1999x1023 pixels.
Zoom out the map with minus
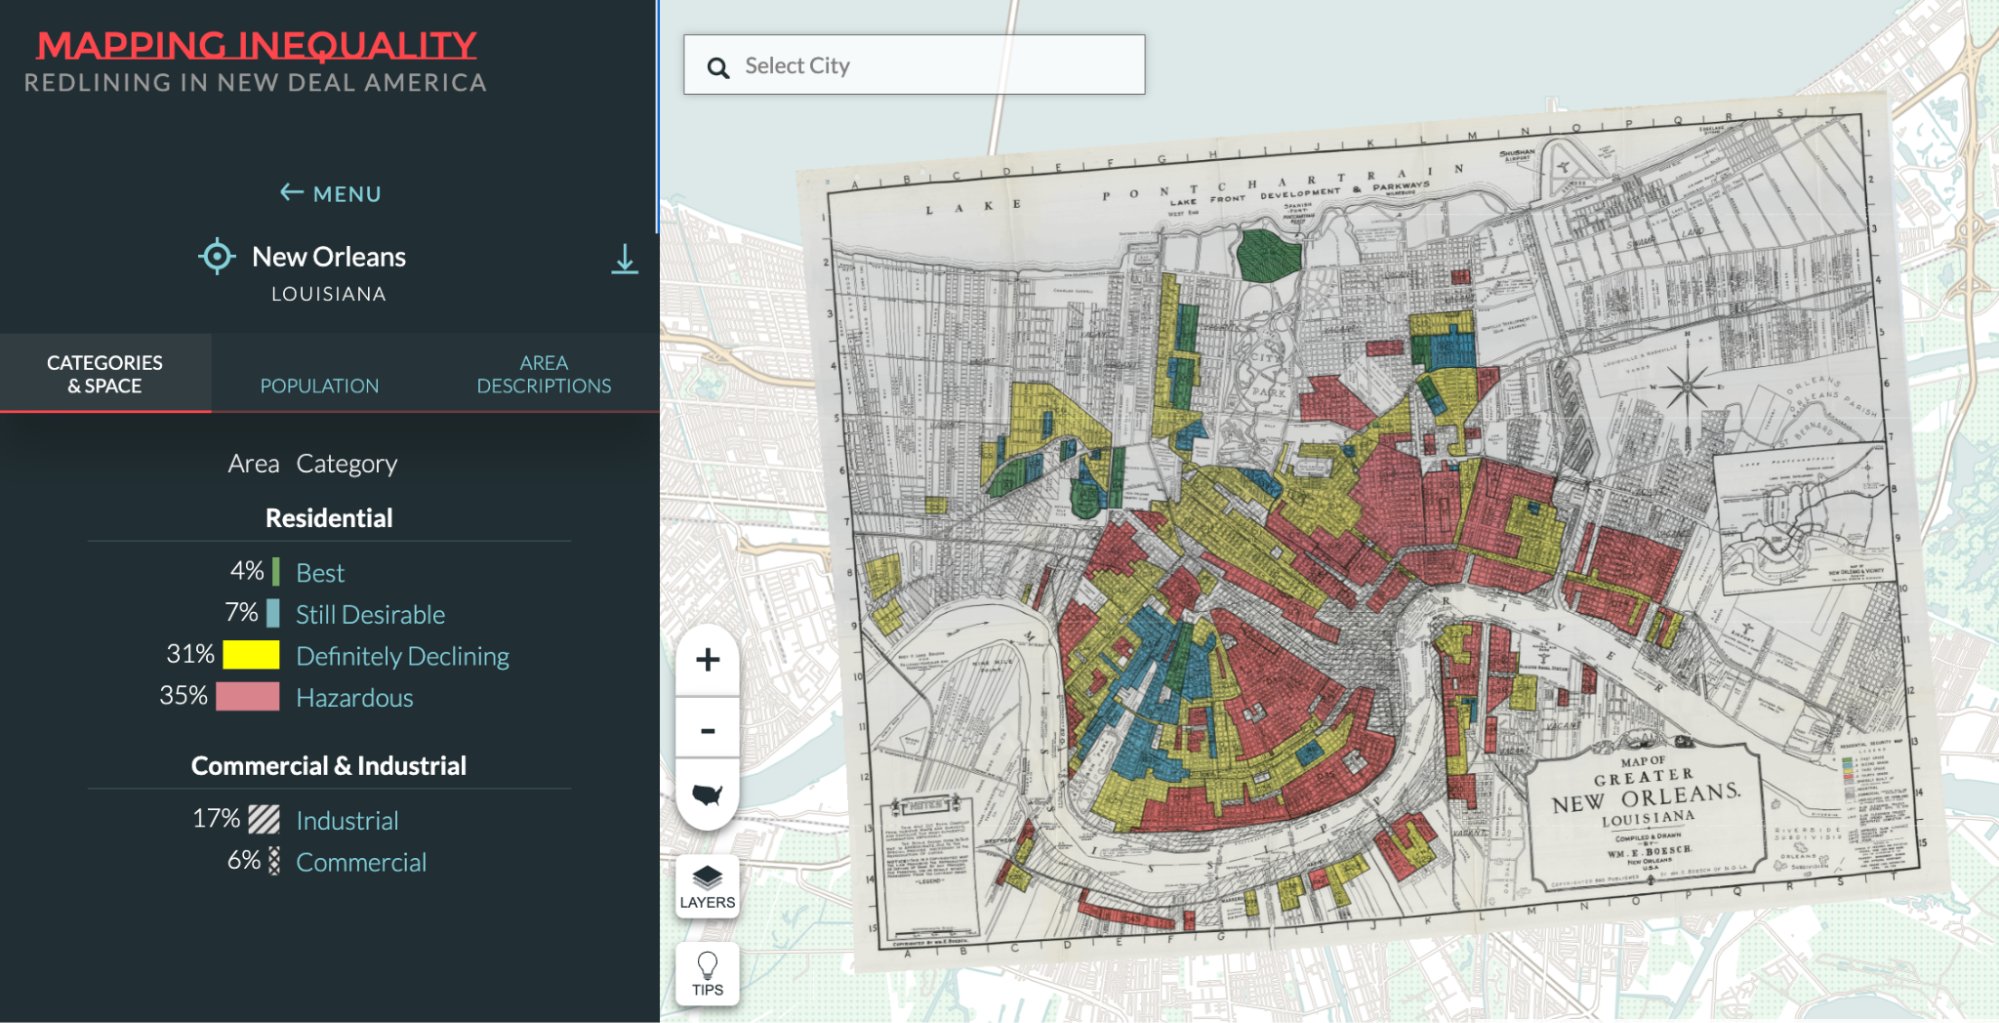coord(708,729)
